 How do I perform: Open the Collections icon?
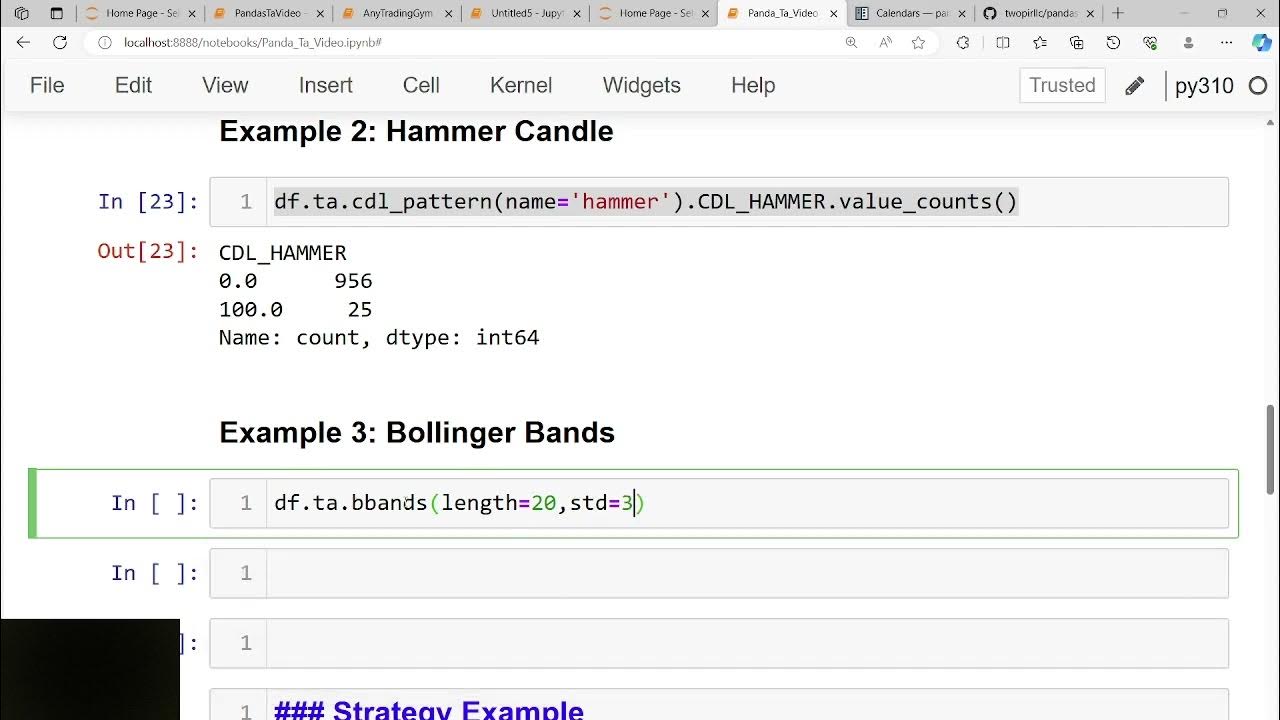pos(1077,43)
